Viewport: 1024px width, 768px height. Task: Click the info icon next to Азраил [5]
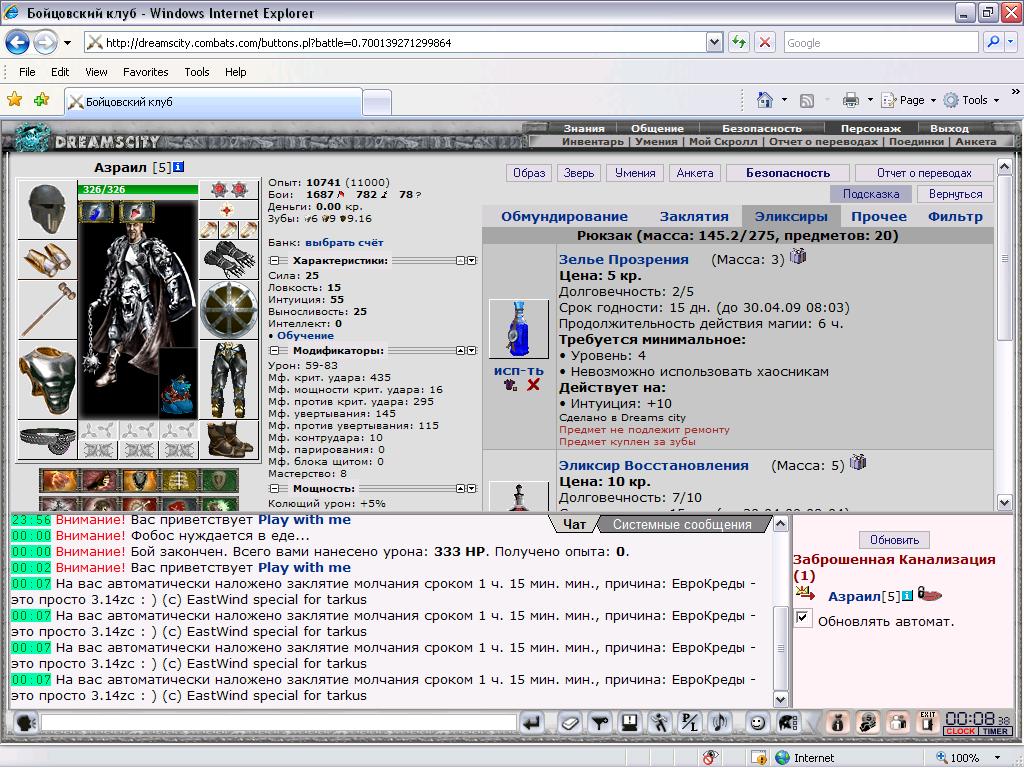tap(178, 167)
